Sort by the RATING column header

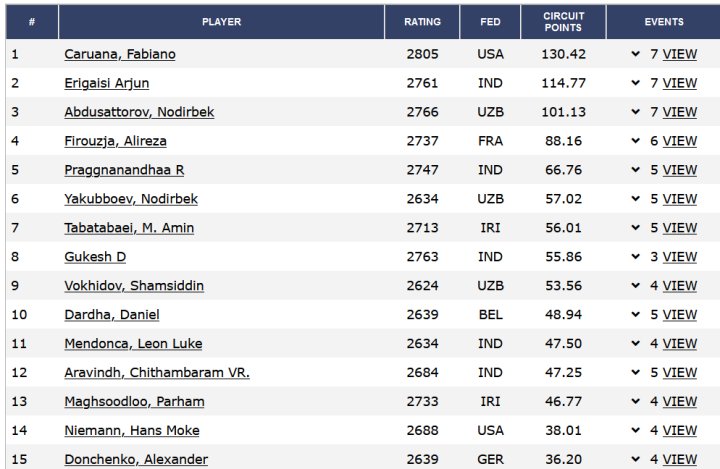coord(422,22)
